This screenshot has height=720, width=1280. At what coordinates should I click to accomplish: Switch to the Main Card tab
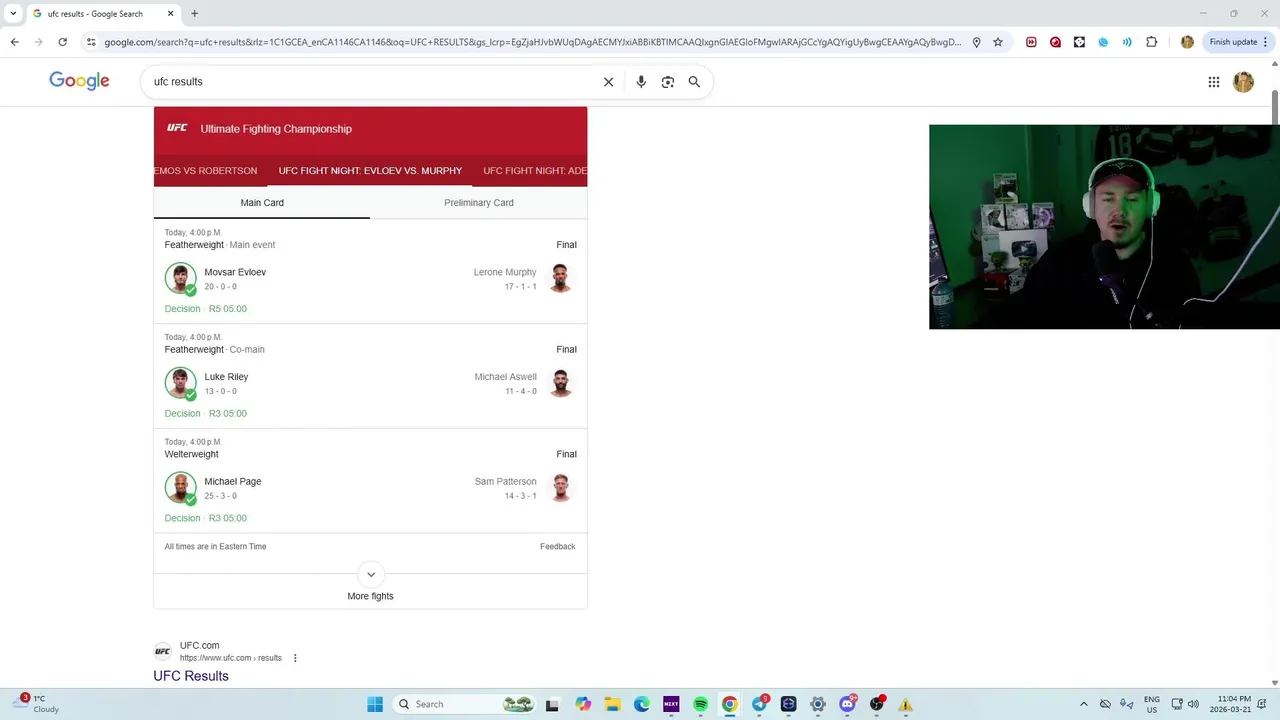point(262,203)
